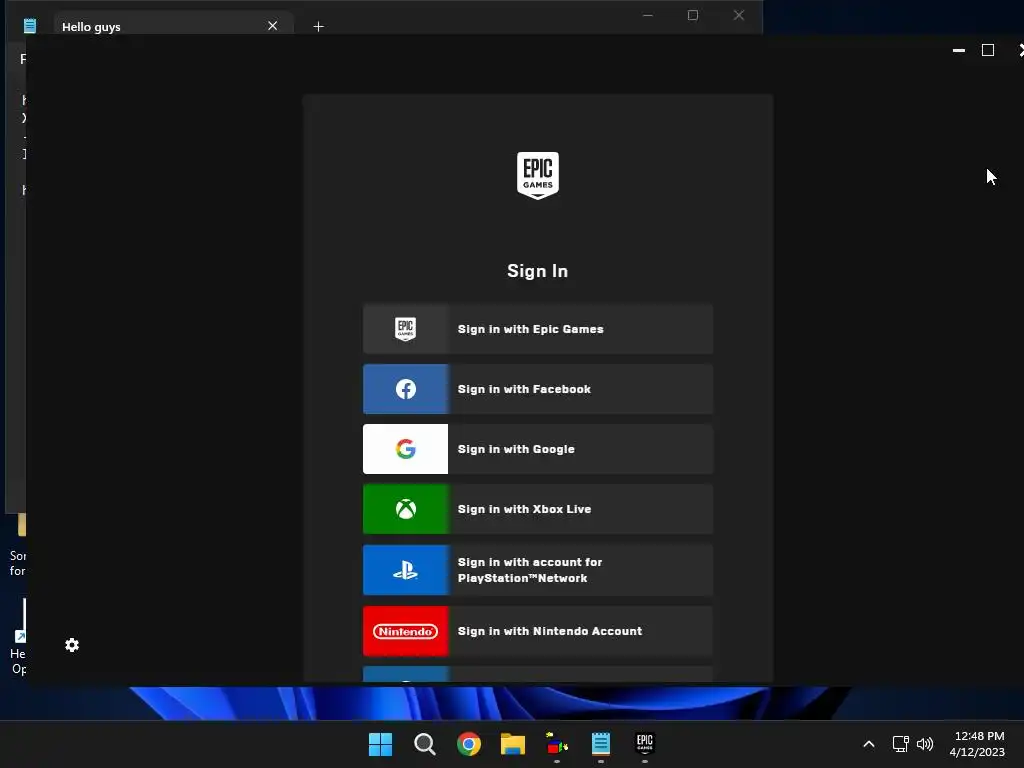Select the Hello guys Notepad tab
The height and width of the screenshot is (768, 1024).
[173, 26]
